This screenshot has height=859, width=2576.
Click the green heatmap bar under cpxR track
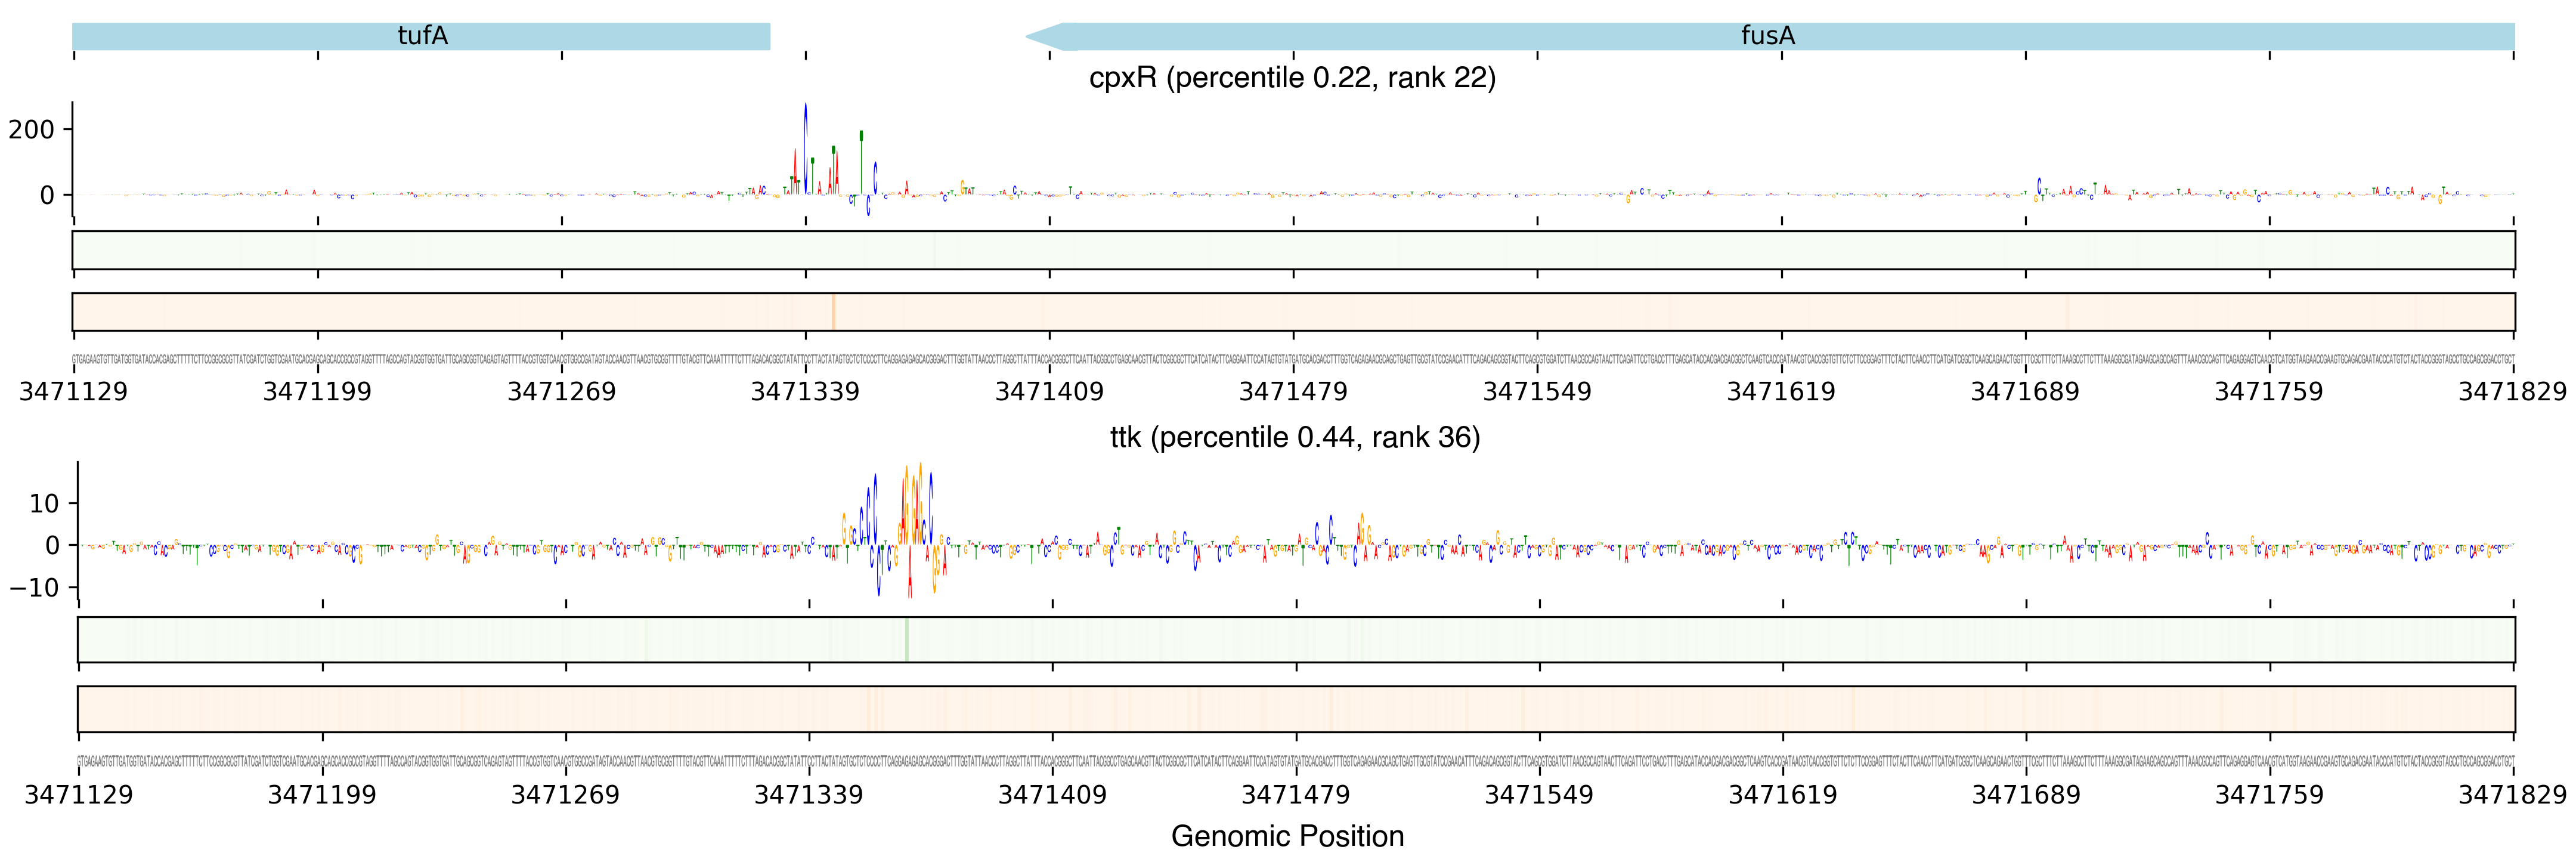click(1292, 250)
